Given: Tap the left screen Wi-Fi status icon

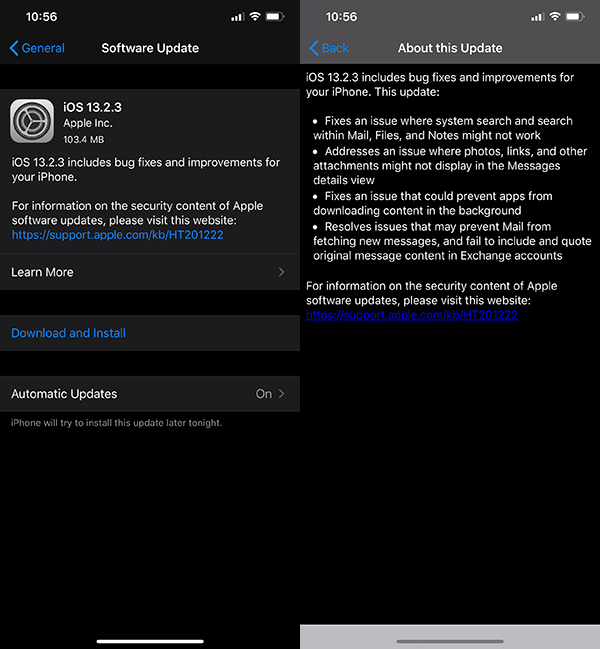Looking at the screenshot, I should click(255, 17).
